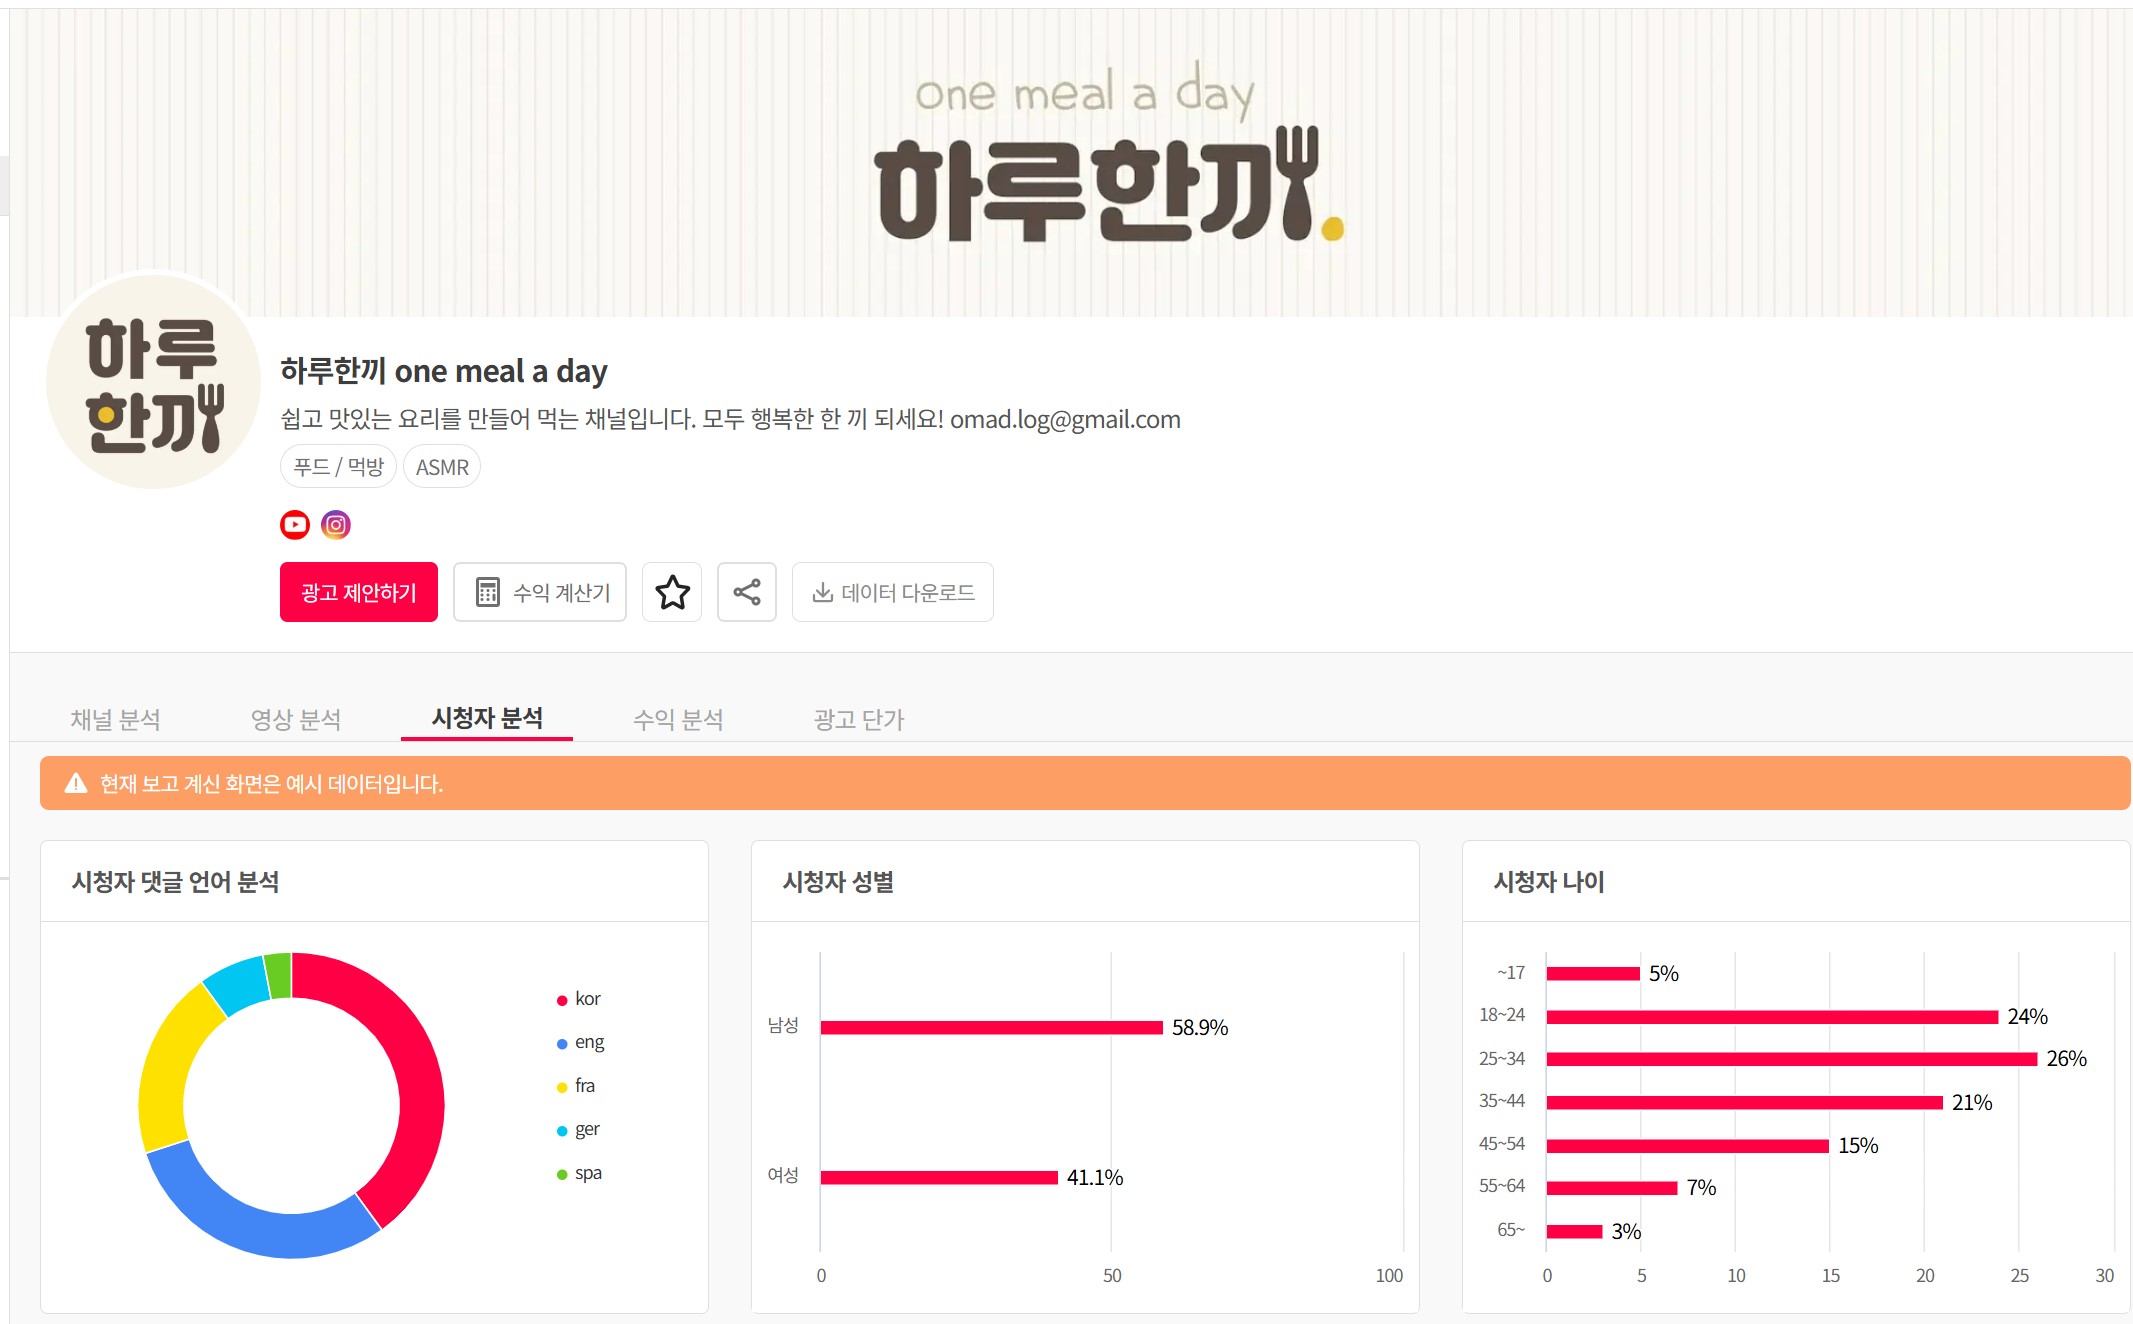Click the 광고 제안하기 button
The image size is (2133, 1324).
coord(359,592)
